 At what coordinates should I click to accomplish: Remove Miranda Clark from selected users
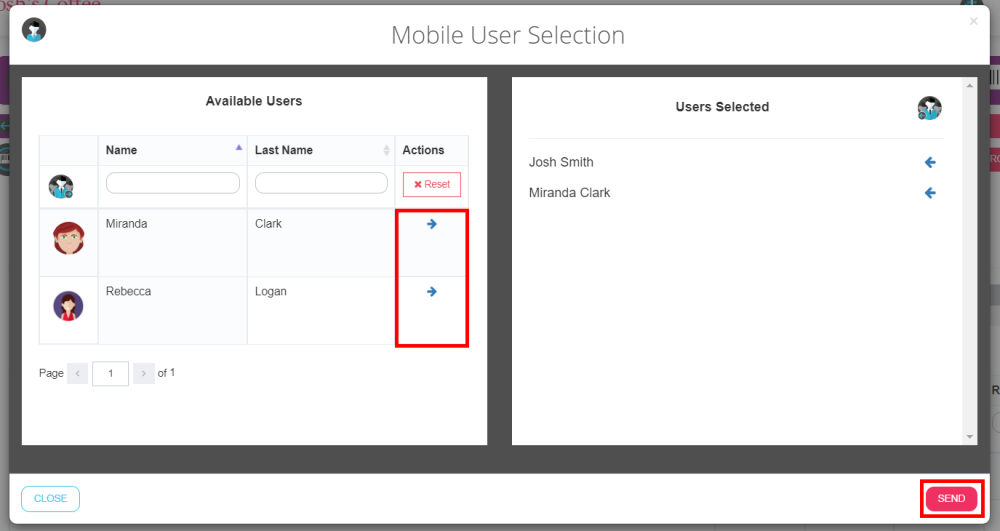pyautogui.click(x=930, y=193)
